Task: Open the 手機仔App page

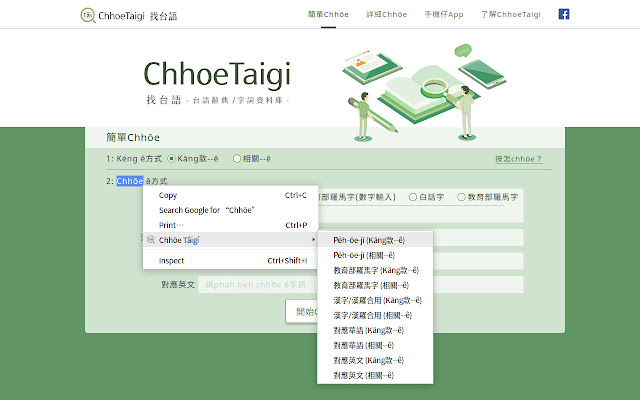Action: click(x=444, y=15)
